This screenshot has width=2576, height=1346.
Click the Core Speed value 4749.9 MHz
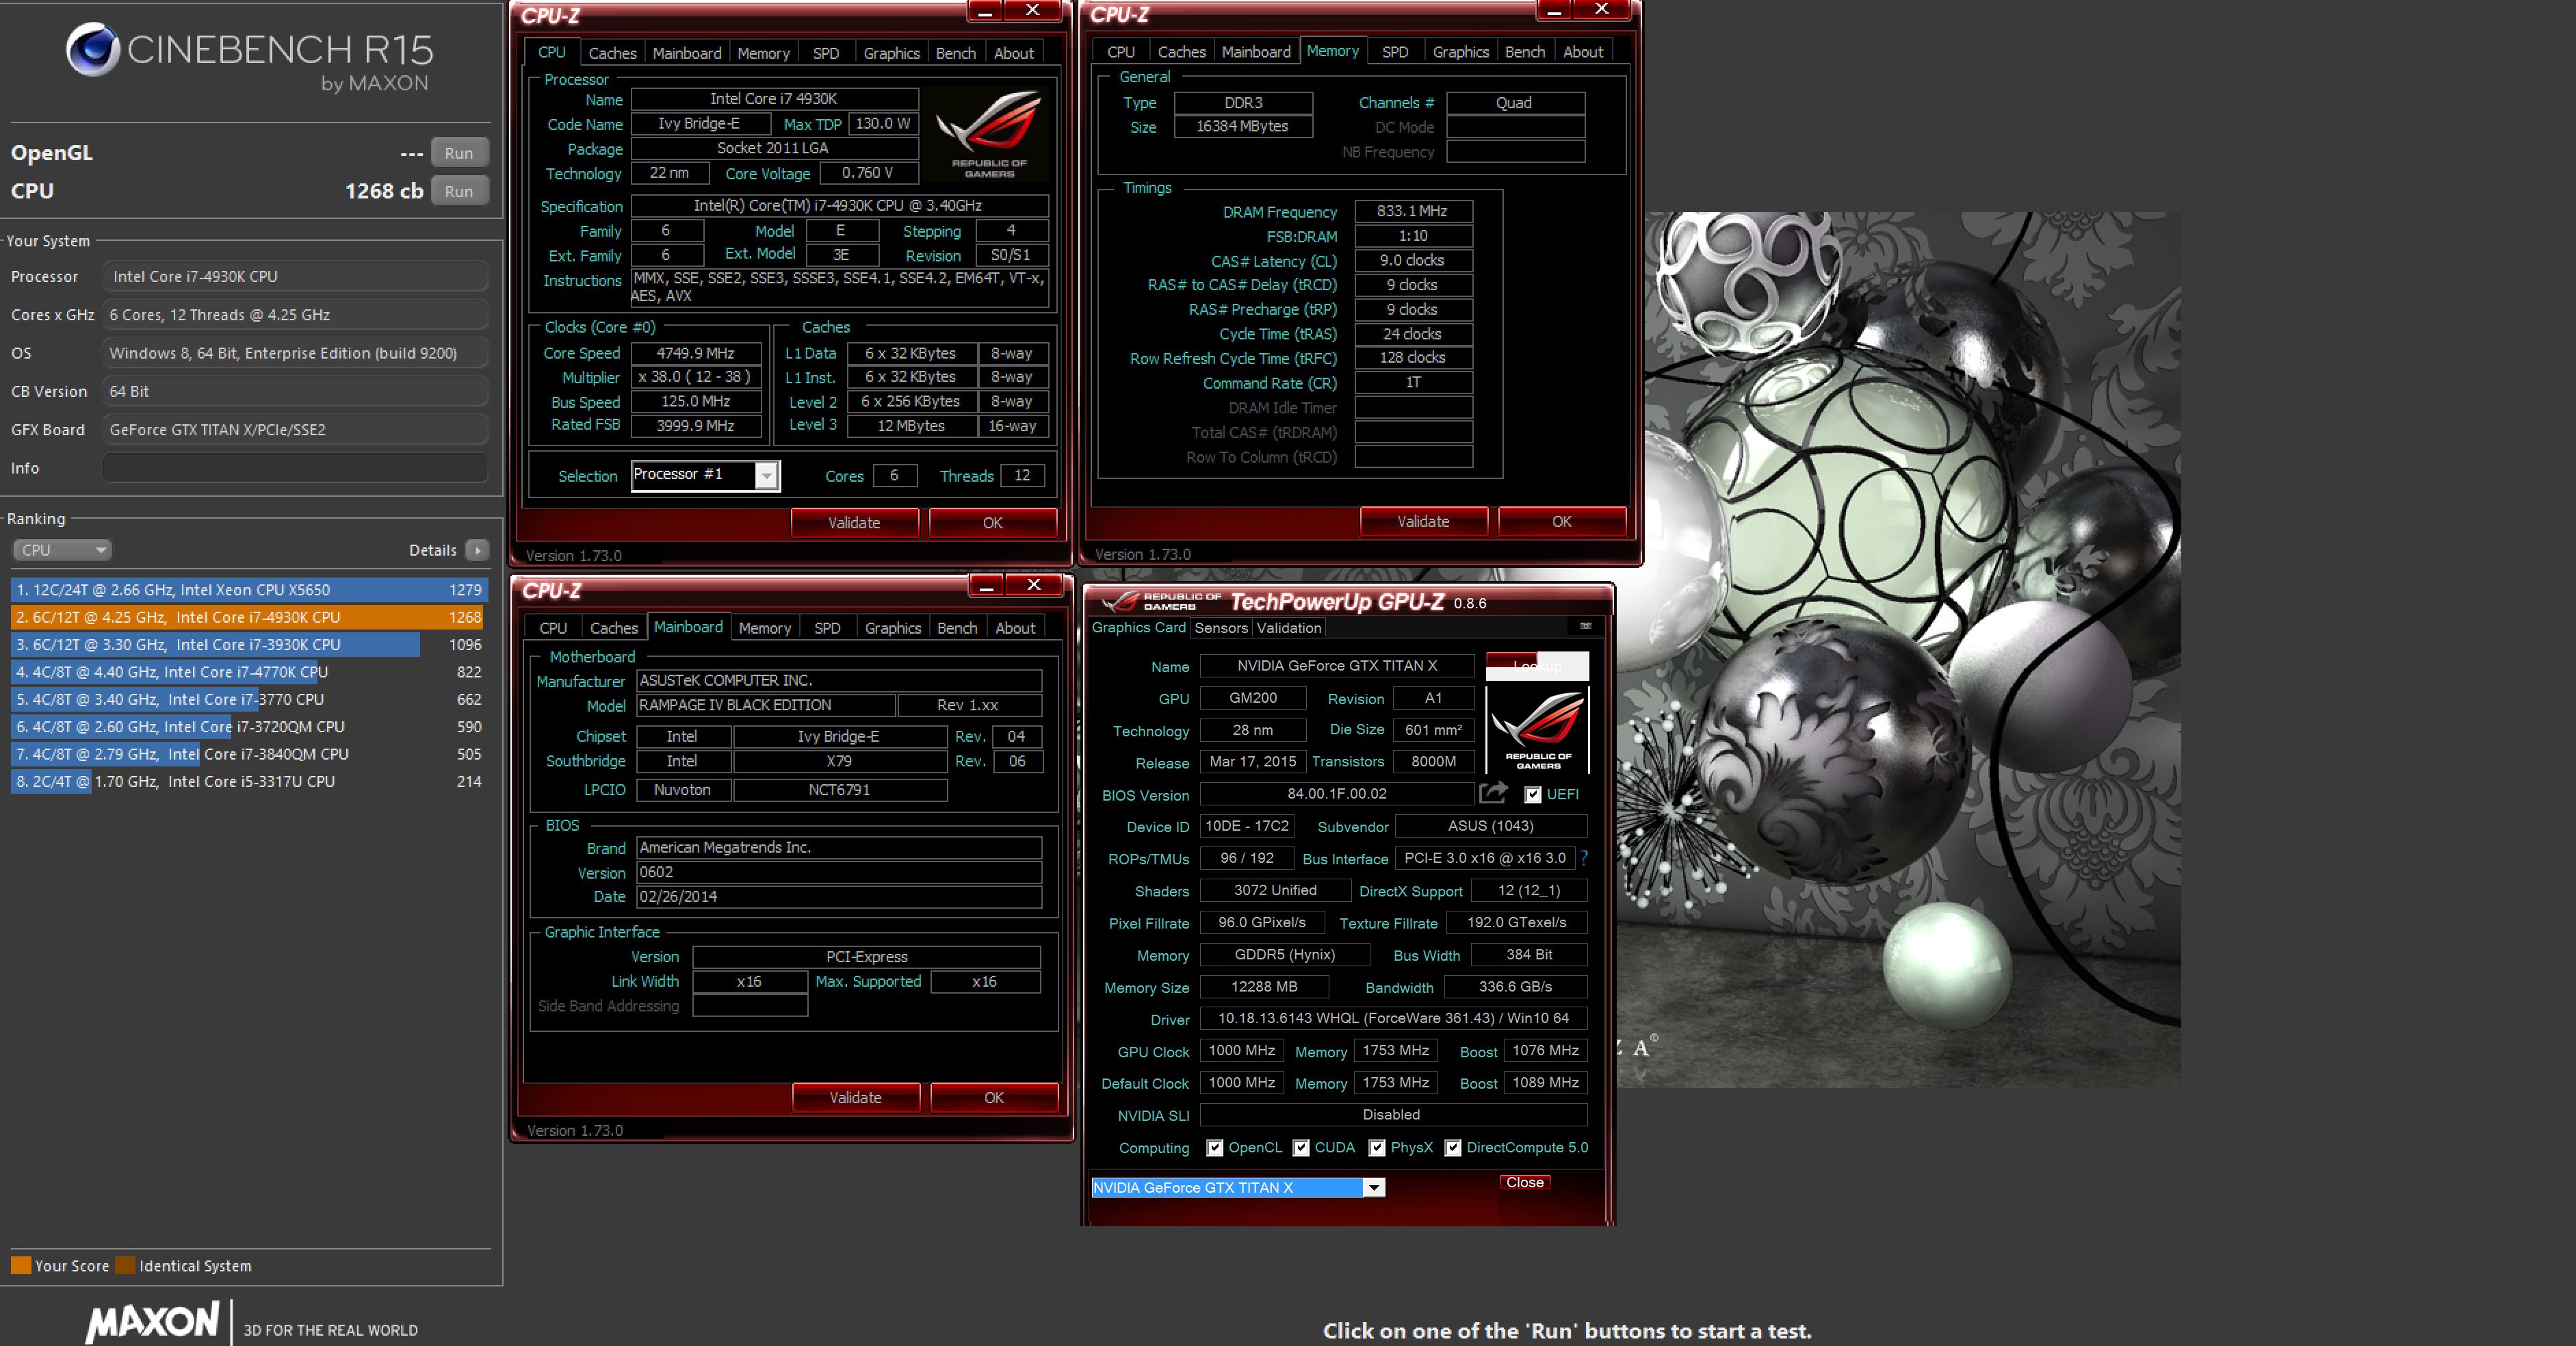pyautogui.click(x=695, y=353)
